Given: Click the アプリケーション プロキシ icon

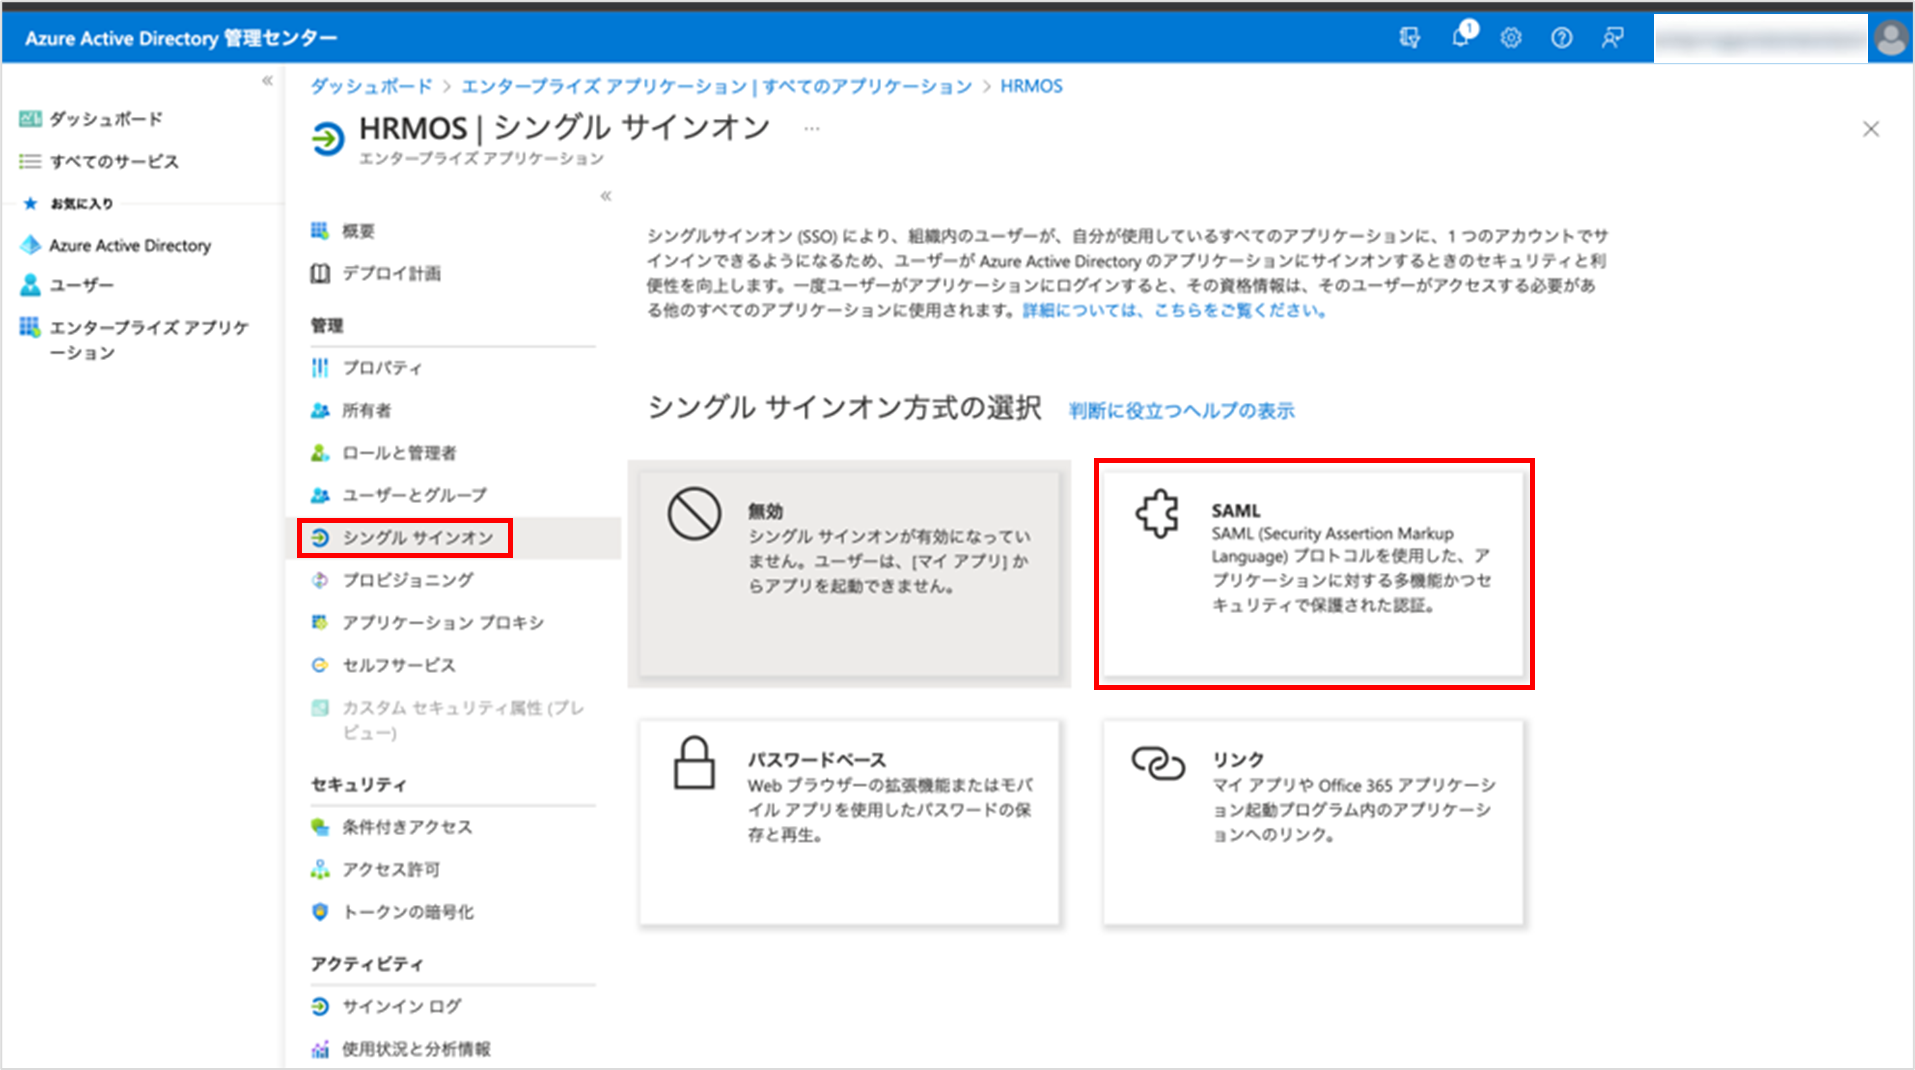Looking at the screenshot, I should pos(320,622).
